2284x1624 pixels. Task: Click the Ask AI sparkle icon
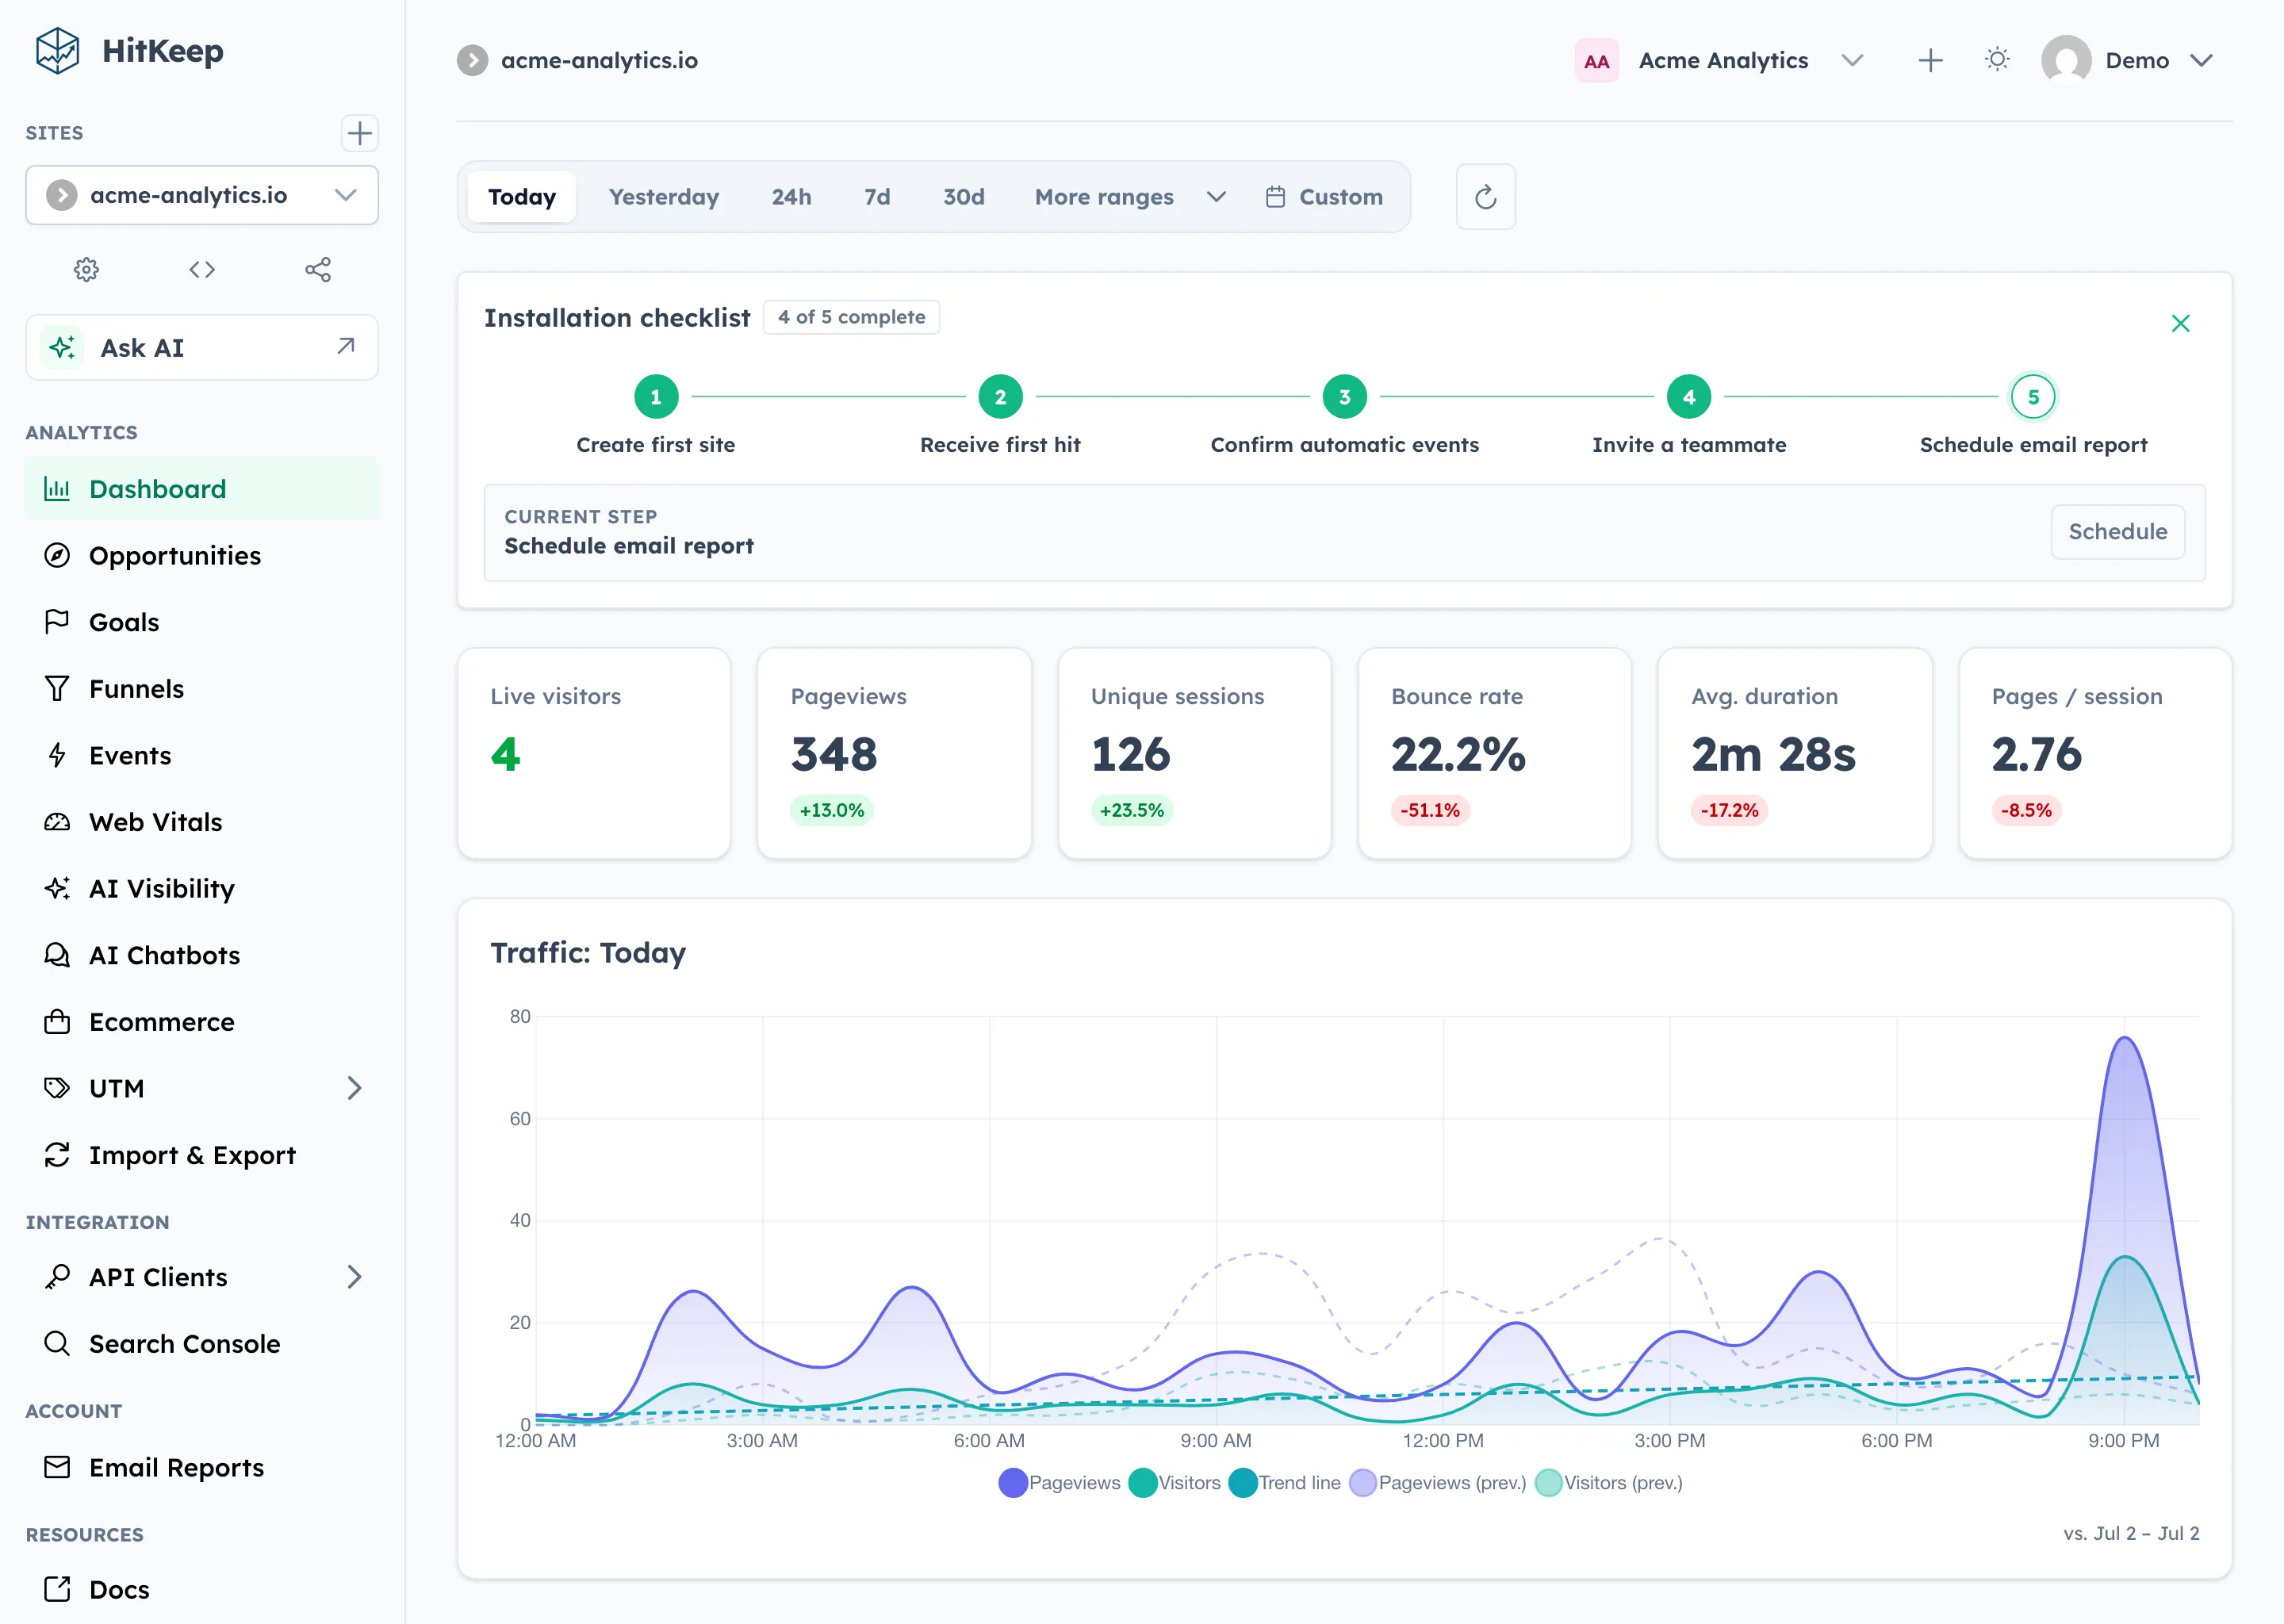[62, 347]
